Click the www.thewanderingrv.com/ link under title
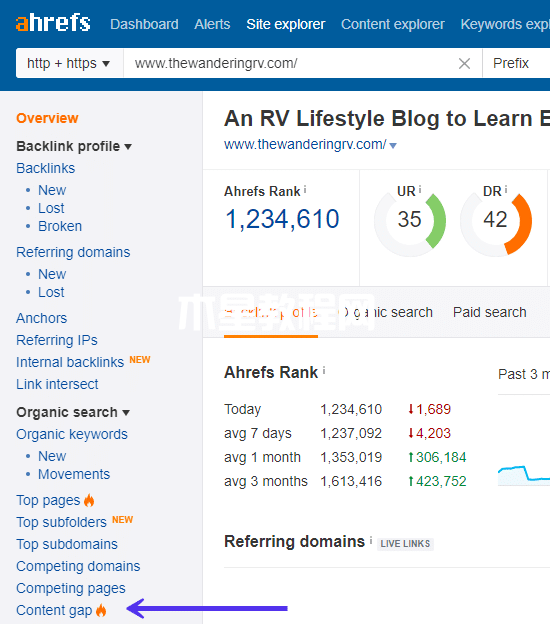Image resolution: width=550 pixels, height=624 pixels. pos(305,144)
